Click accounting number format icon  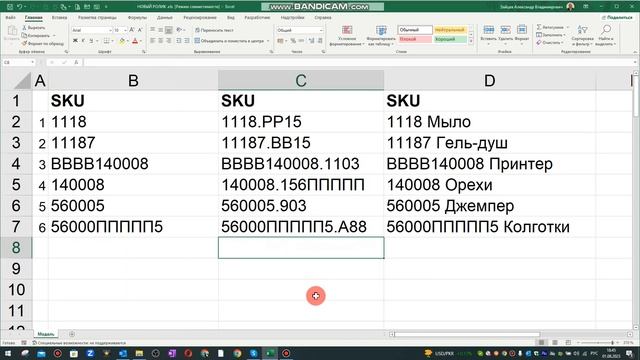click(281, 41)
